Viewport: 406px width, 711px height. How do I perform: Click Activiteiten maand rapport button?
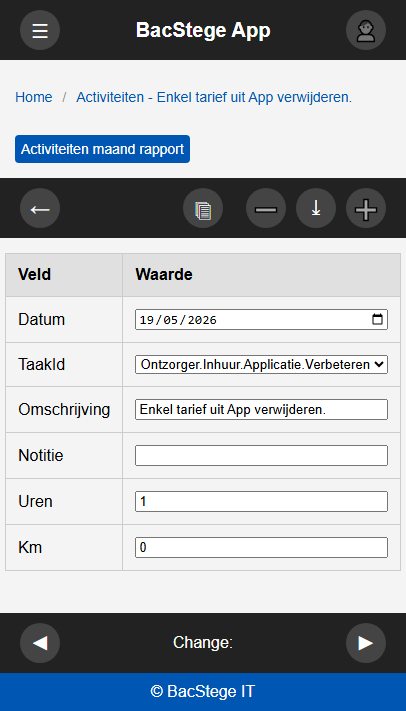[x=103, y=149]
